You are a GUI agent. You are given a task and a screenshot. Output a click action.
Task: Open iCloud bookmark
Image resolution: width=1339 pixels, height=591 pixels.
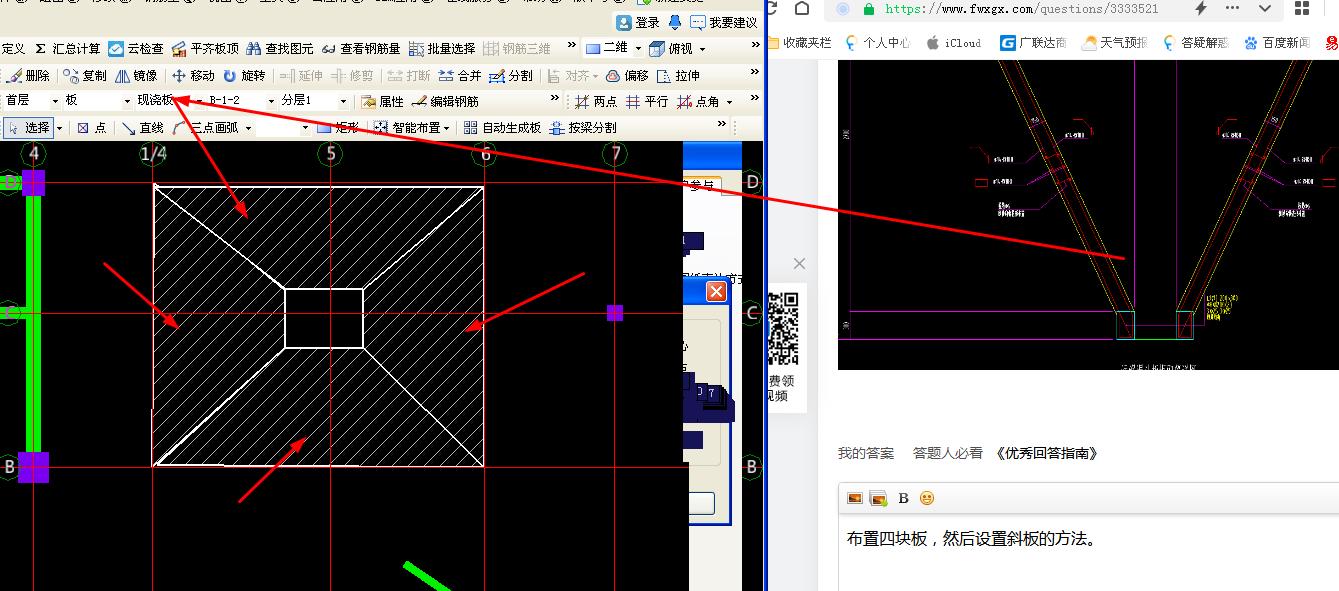[954, 43]
